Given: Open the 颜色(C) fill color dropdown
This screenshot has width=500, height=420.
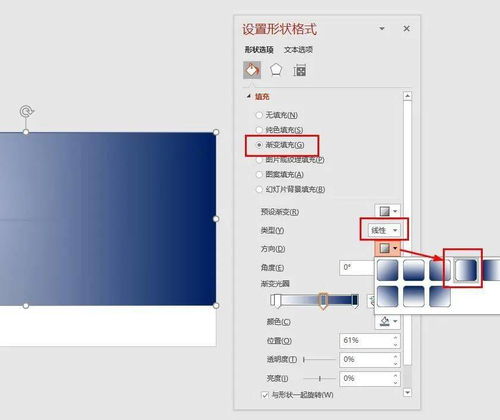Looking at the screenshot, I should pos(387,321).
